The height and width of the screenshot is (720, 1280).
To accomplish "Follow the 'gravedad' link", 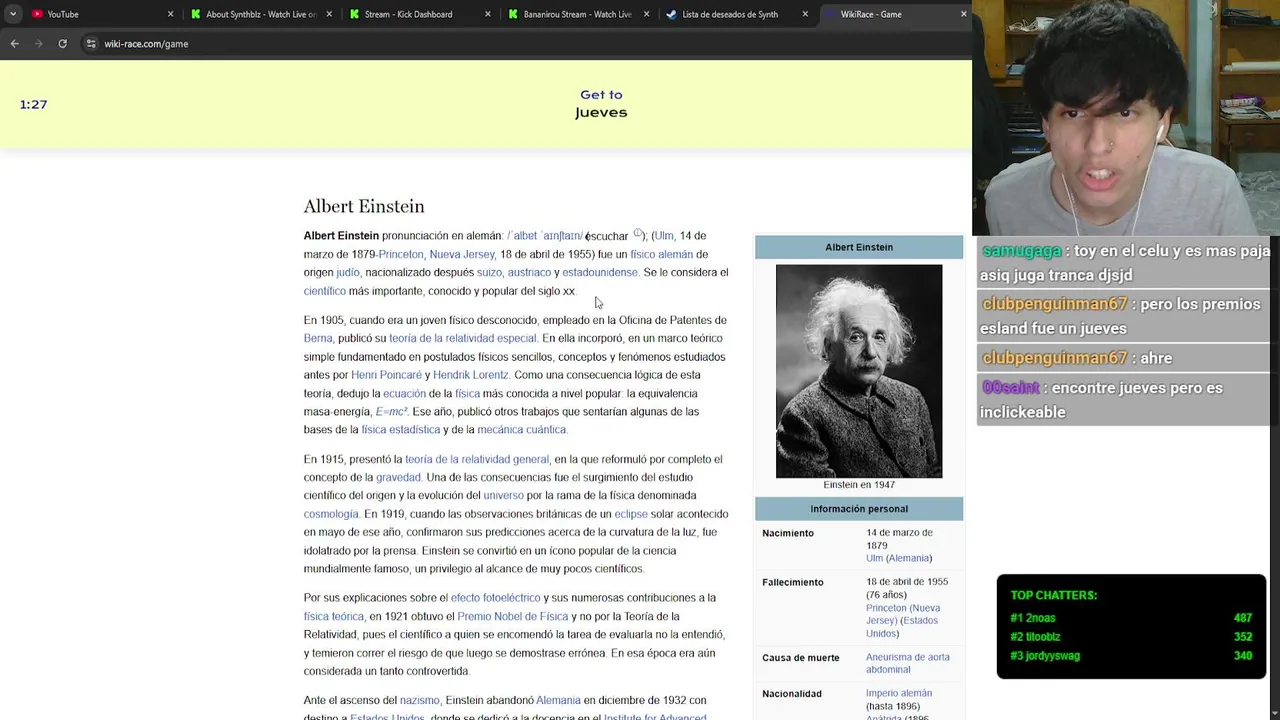I will pyautogui.click(x=398, y=478).
